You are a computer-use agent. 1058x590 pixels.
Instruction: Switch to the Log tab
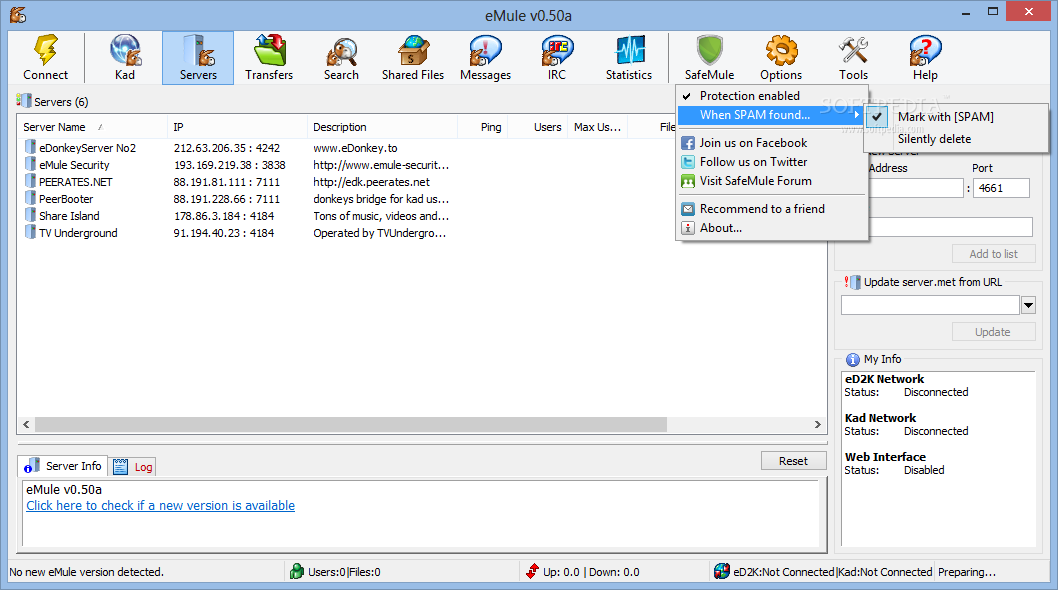[133, 466]
